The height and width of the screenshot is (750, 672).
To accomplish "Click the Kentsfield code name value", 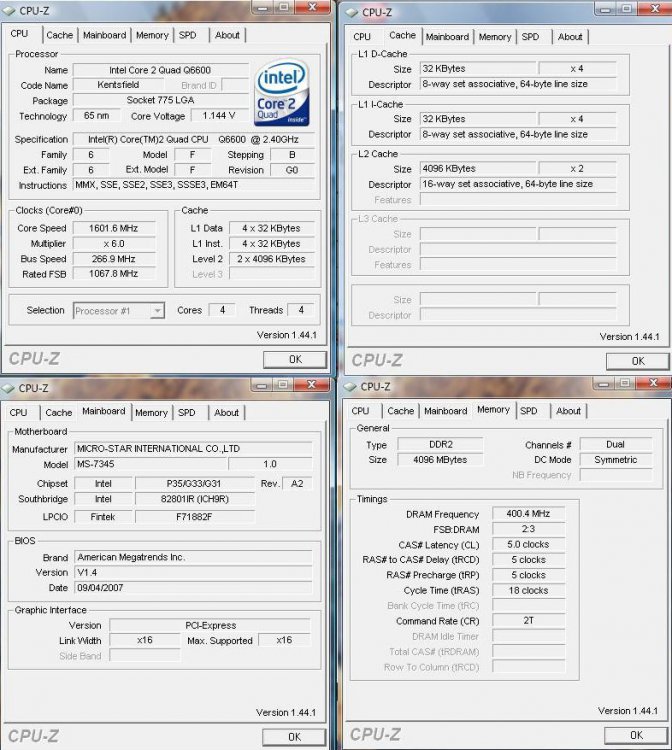I will [x=118, y=85].
